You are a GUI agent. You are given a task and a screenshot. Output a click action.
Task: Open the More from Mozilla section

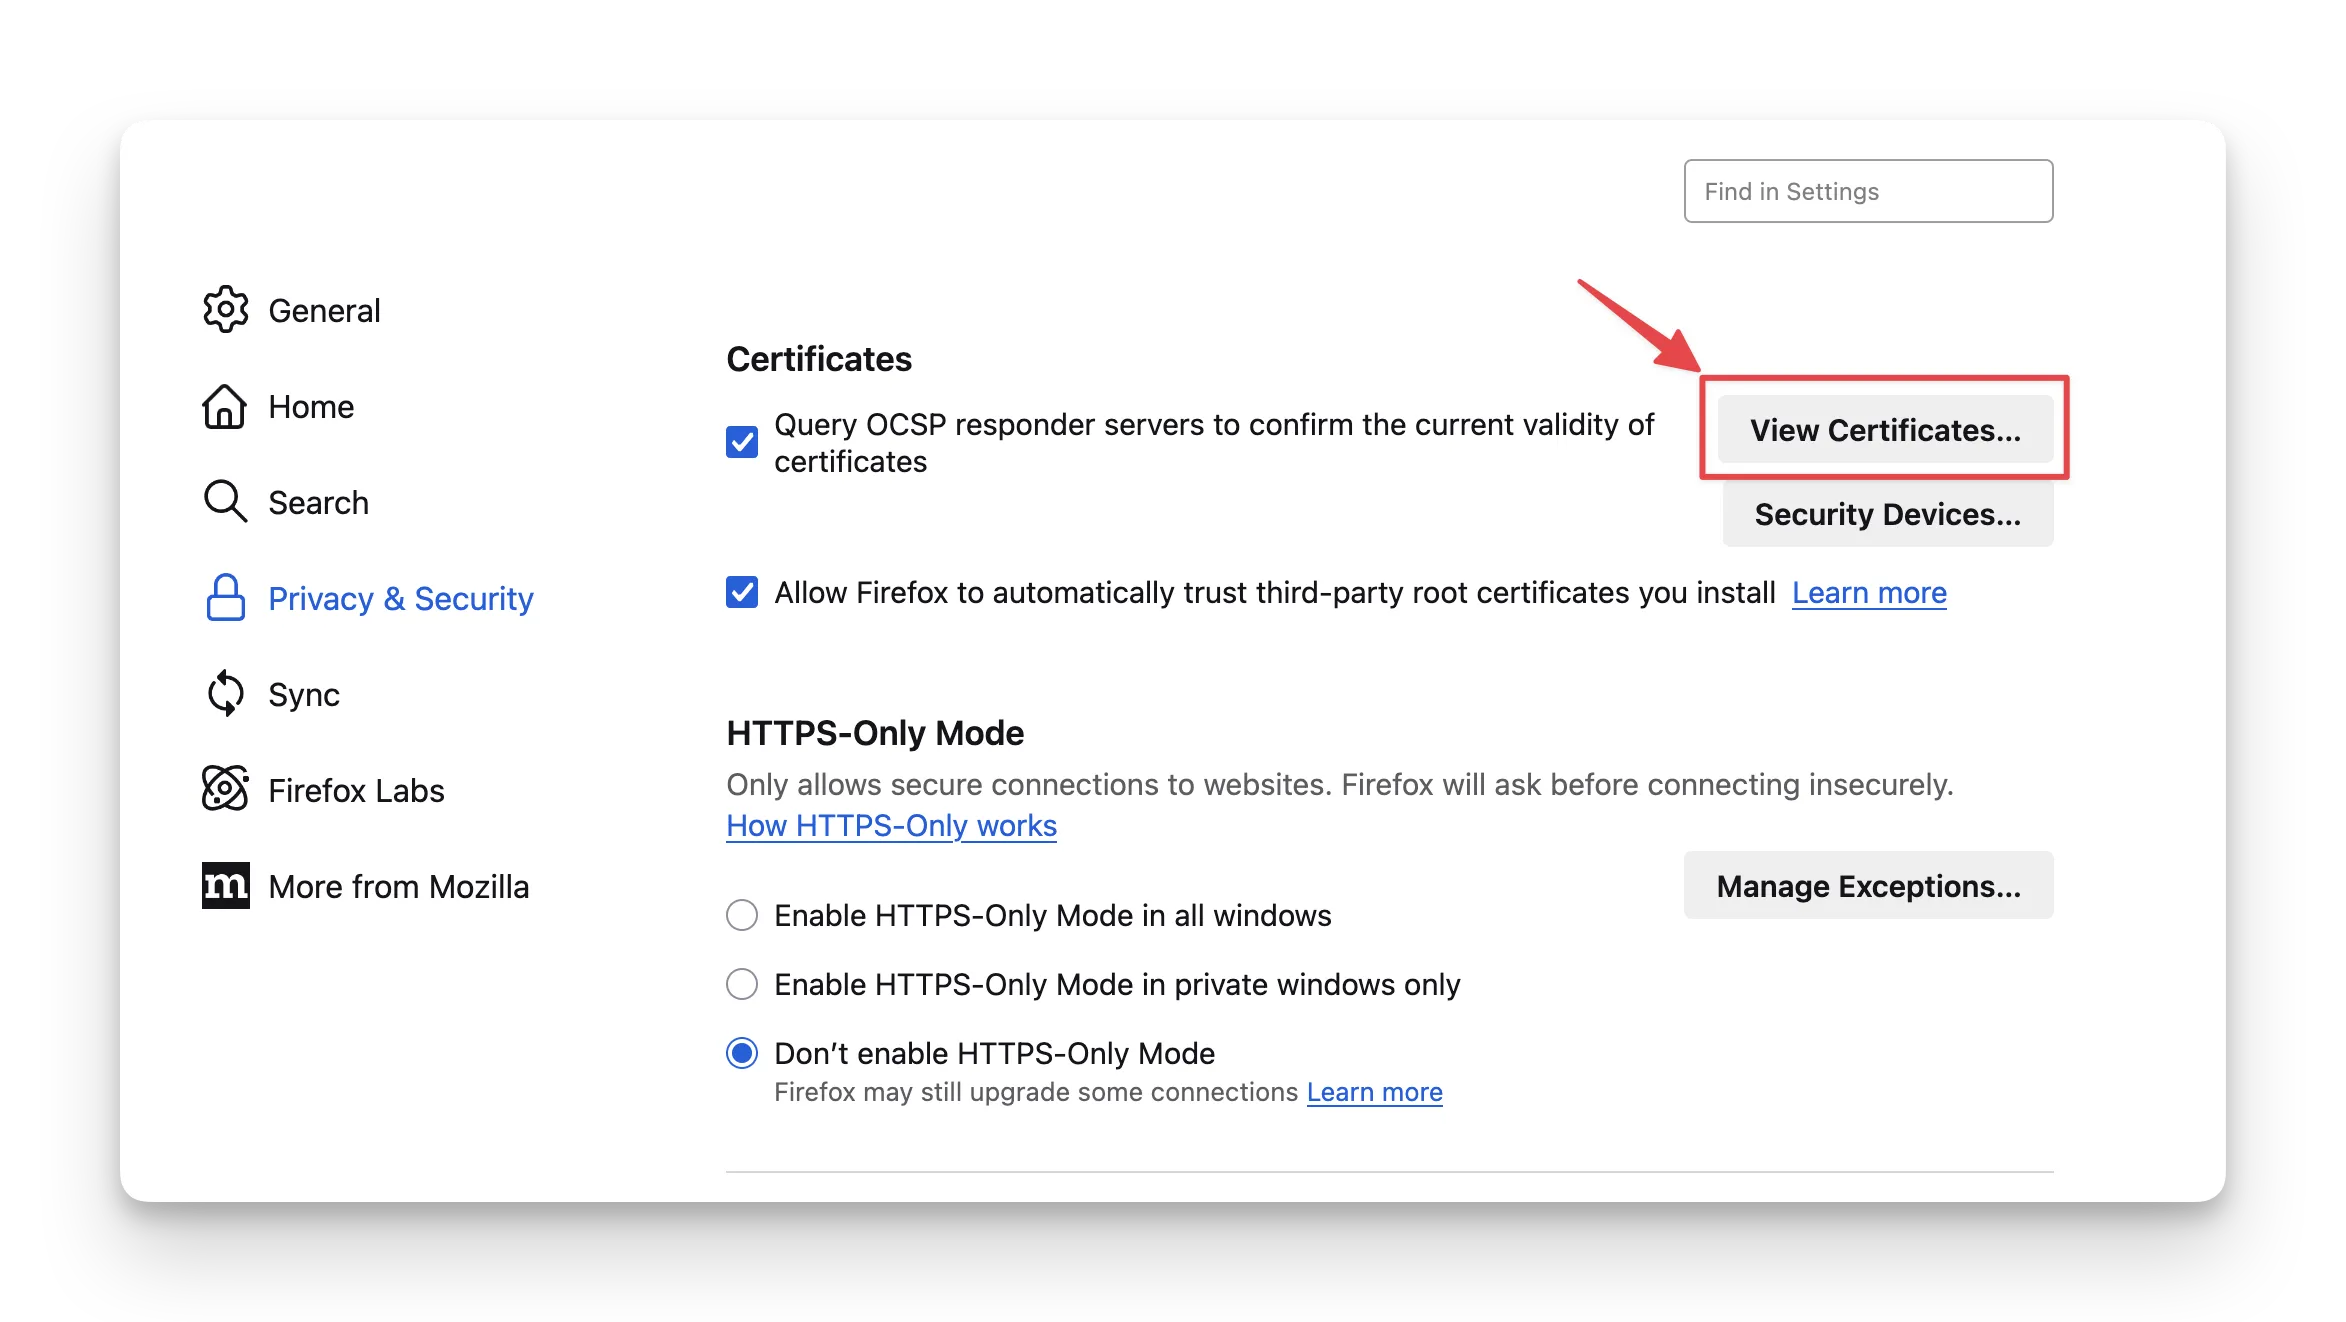(x=398, y=887)
